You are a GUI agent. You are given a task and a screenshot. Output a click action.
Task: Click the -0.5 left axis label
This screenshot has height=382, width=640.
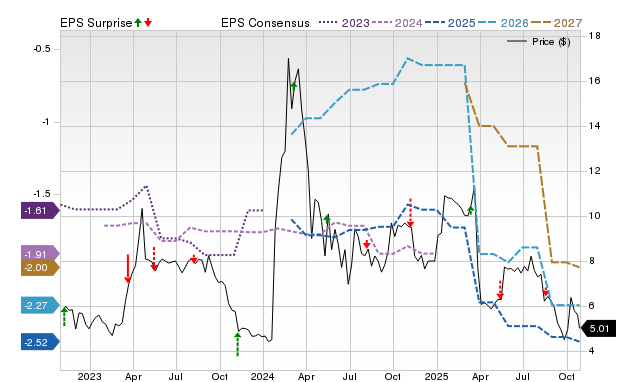(42, 49)
